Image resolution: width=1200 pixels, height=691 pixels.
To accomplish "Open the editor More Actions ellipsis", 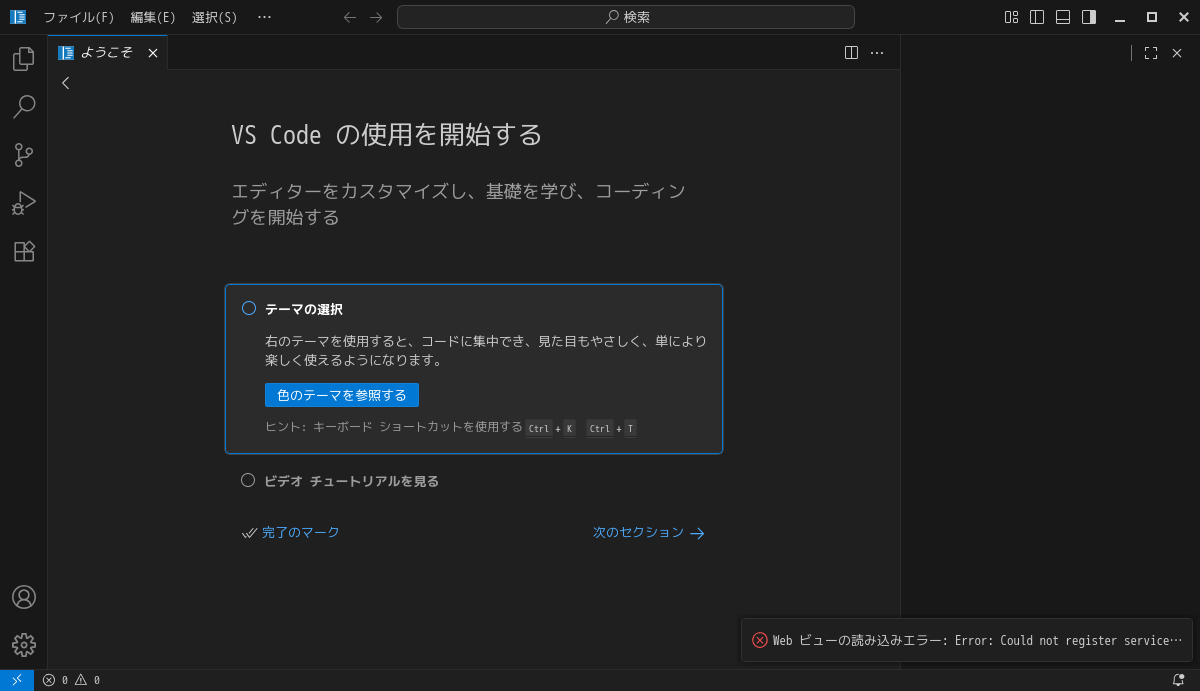I will tap(877, 53).
